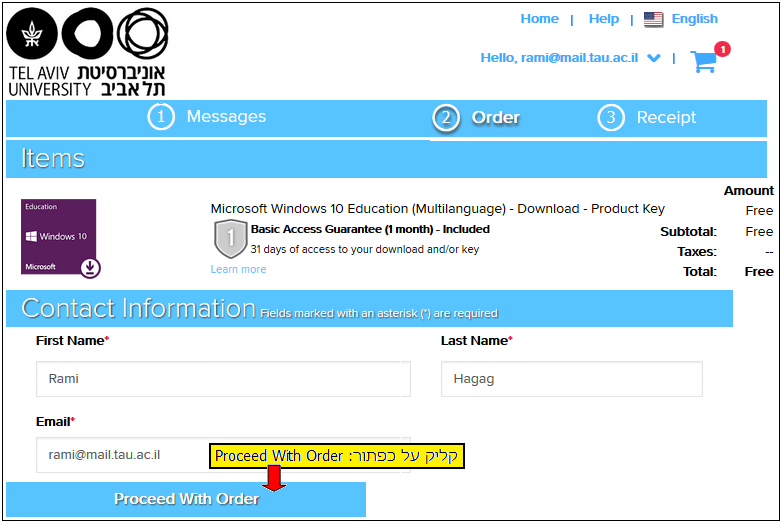Follow the Learn more link

coord(238,269)
